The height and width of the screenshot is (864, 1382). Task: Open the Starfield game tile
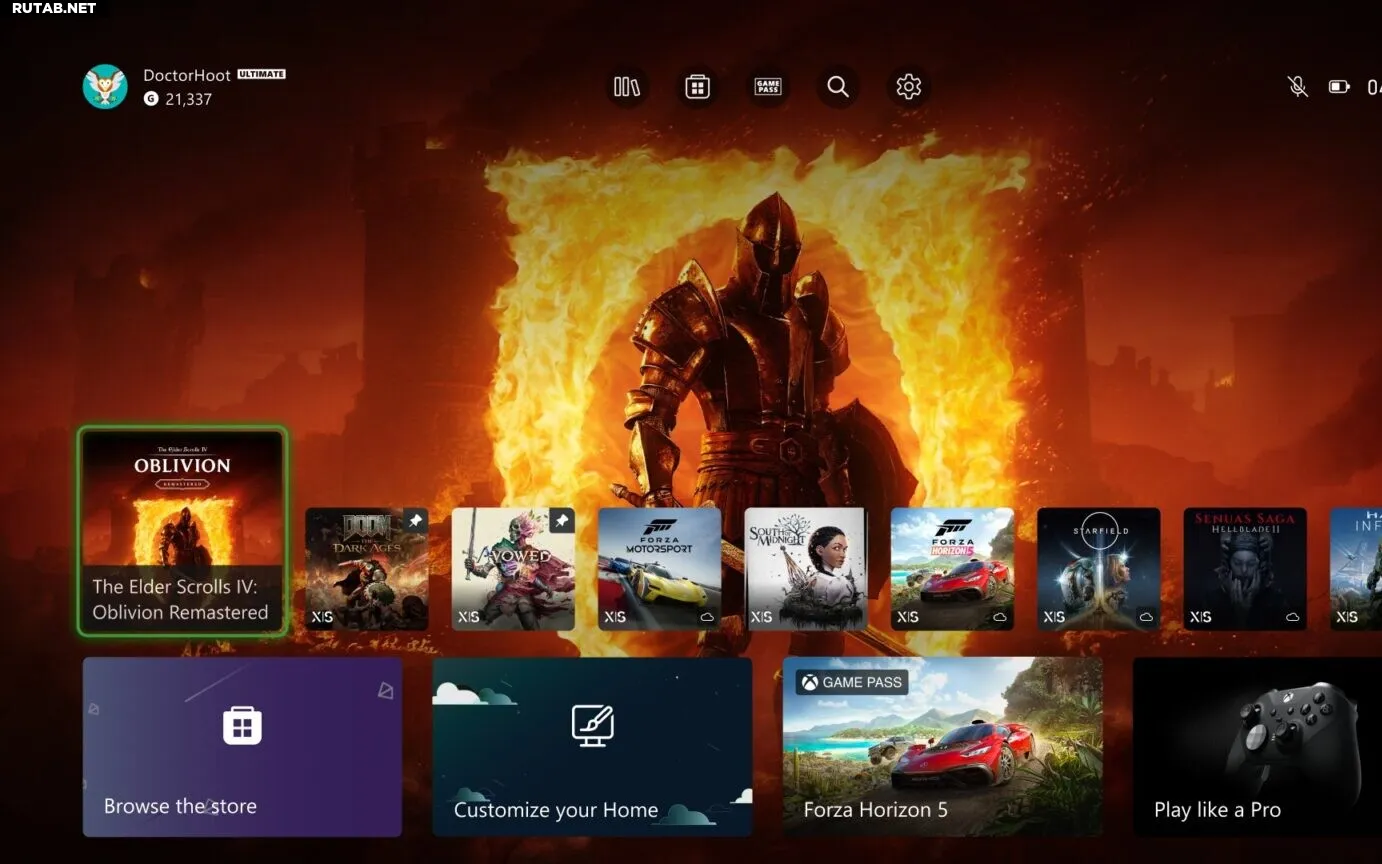1099,569
